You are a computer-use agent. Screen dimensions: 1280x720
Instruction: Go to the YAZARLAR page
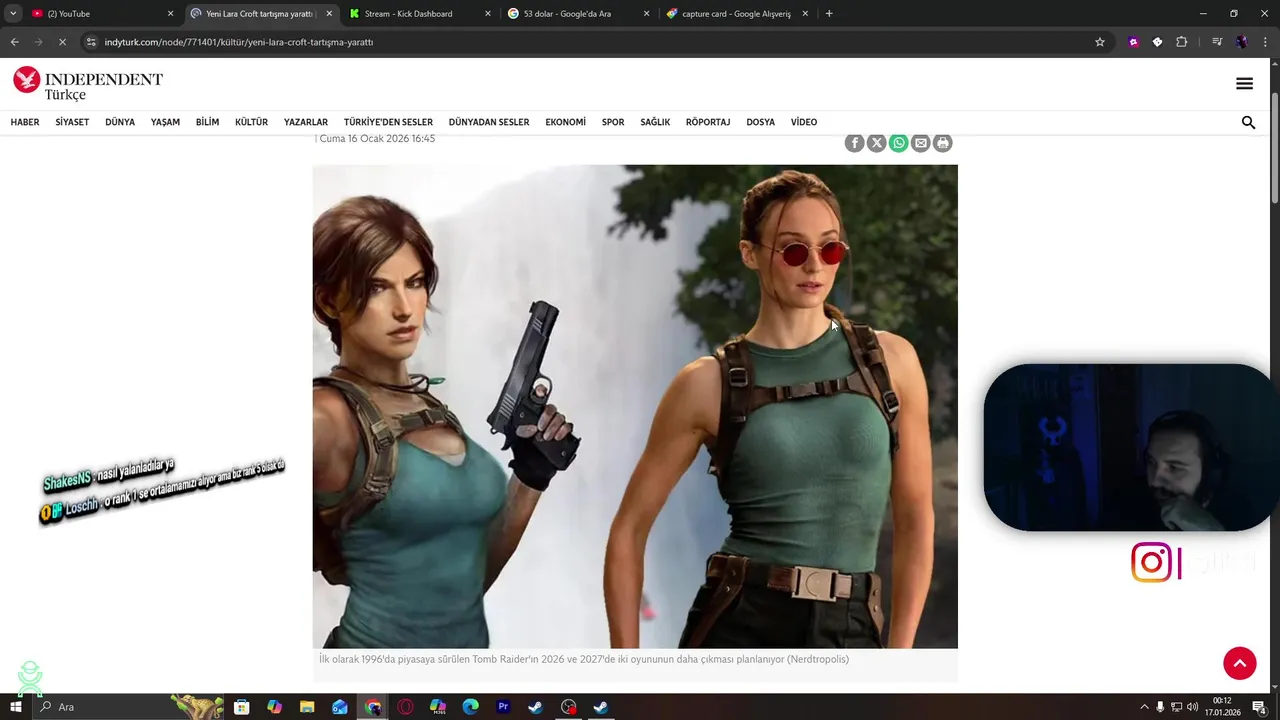coord(306,122)
